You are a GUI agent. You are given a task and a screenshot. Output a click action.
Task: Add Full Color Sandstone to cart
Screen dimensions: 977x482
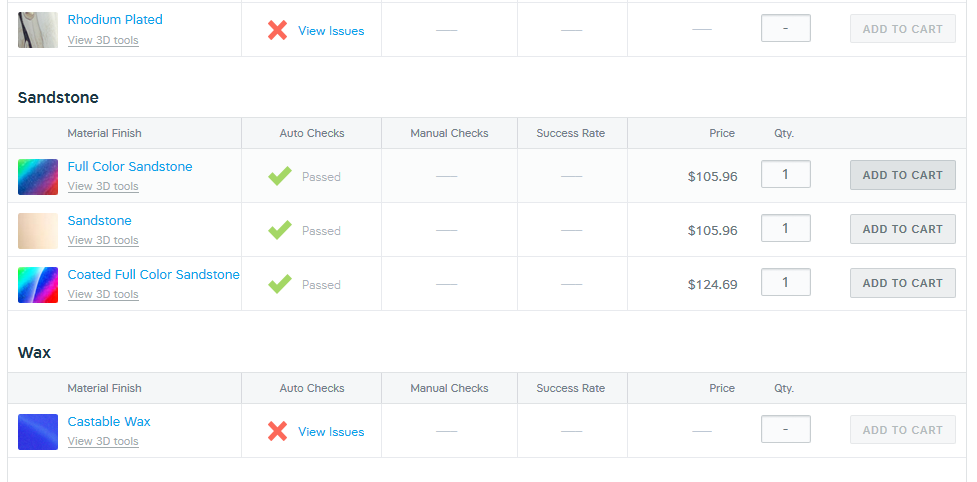pos(902,175)
